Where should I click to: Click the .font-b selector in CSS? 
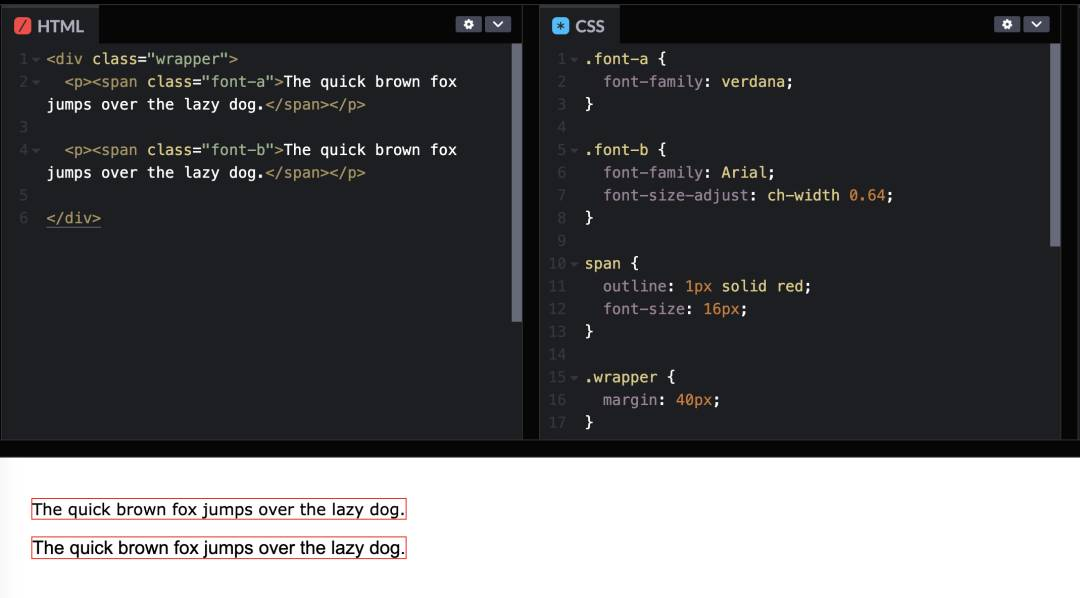click(616, 150)
